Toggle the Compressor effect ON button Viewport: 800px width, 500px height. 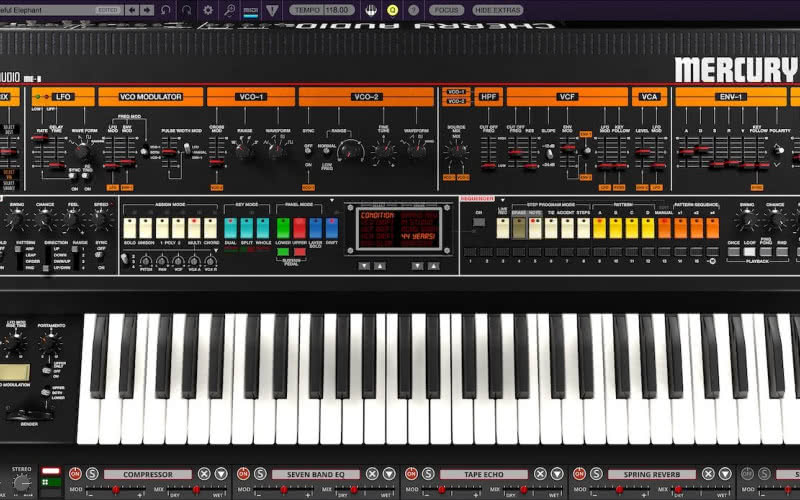[75, 473]
